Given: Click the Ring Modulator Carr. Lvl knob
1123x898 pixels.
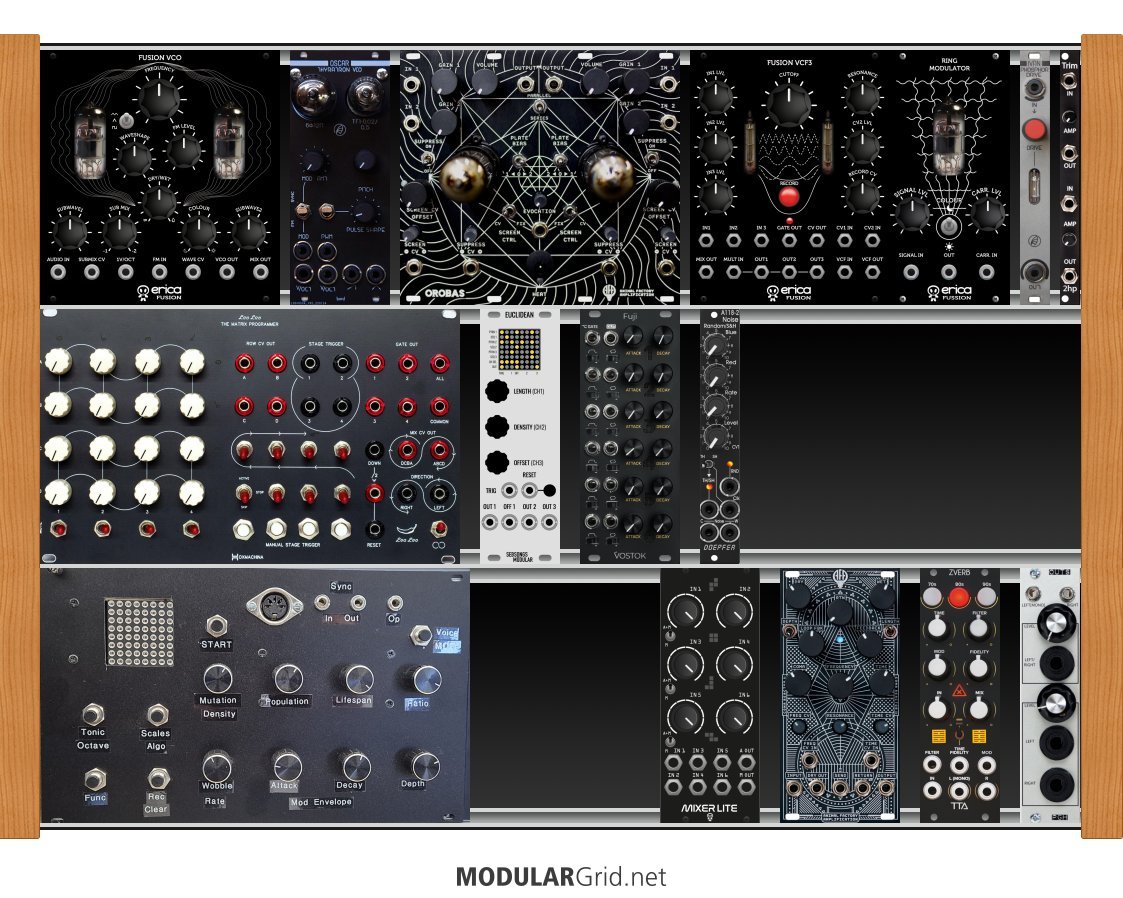Looking at the screenshot, I should pyautogui.click(x=987, y=213).
